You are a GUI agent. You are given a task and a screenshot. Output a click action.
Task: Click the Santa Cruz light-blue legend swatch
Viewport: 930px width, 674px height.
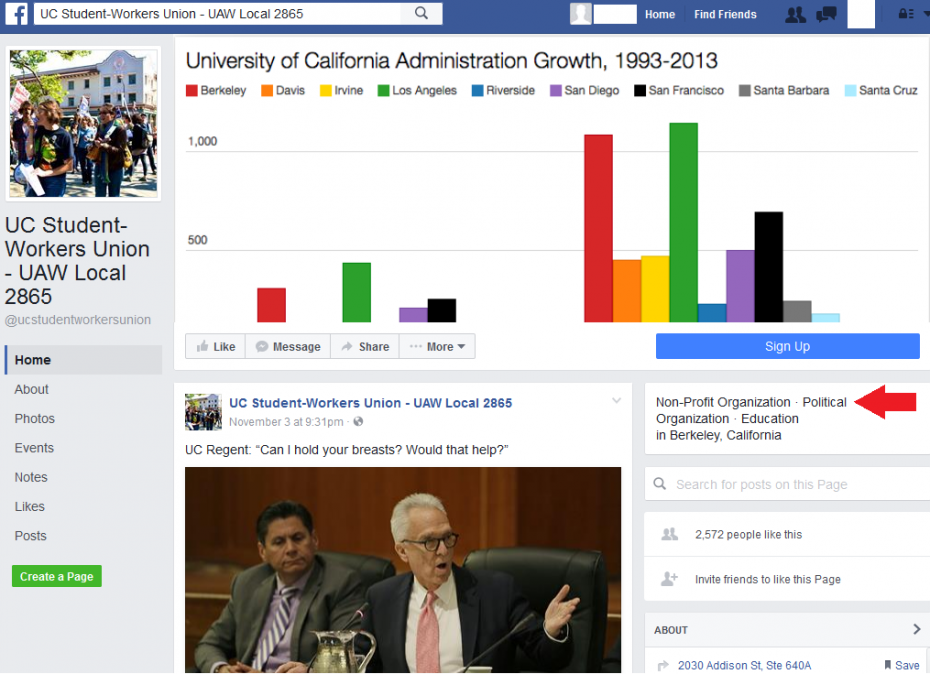851,90
